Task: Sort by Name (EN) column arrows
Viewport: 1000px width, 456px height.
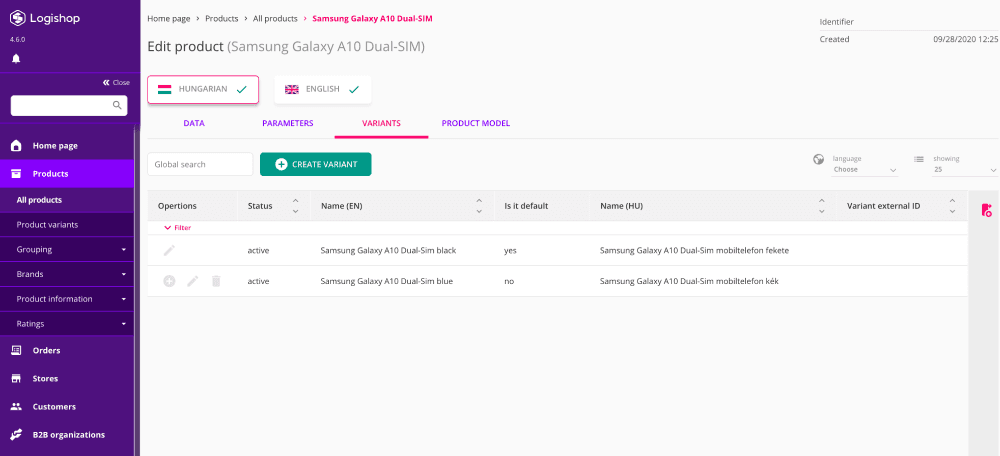Action: [x=479, y=206]
